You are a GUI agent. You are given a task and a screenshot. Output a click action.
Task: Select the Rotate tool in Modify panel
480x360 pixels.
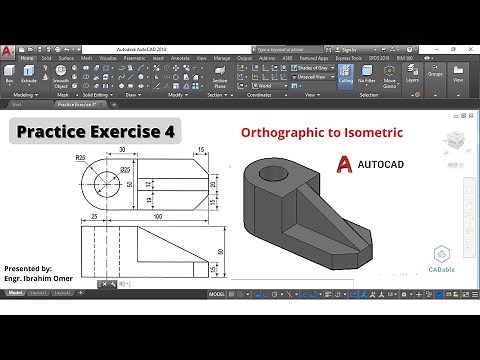coord(176,77)
